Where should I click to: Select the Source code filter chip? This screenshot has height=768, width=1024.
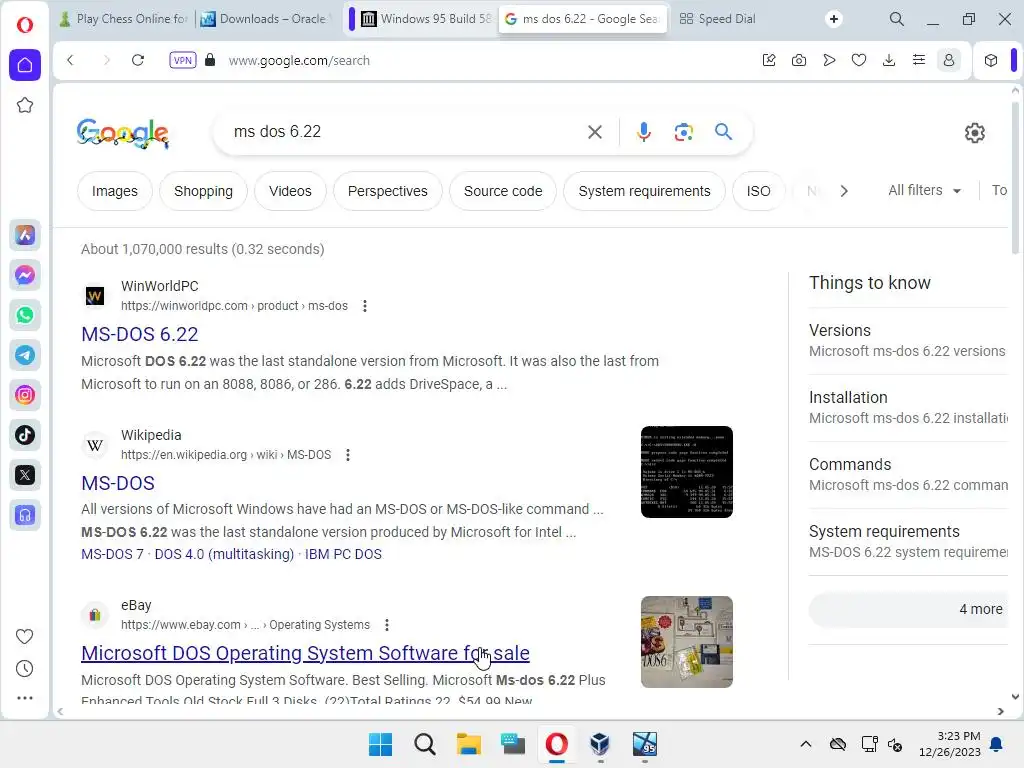[x=503, y=191]
